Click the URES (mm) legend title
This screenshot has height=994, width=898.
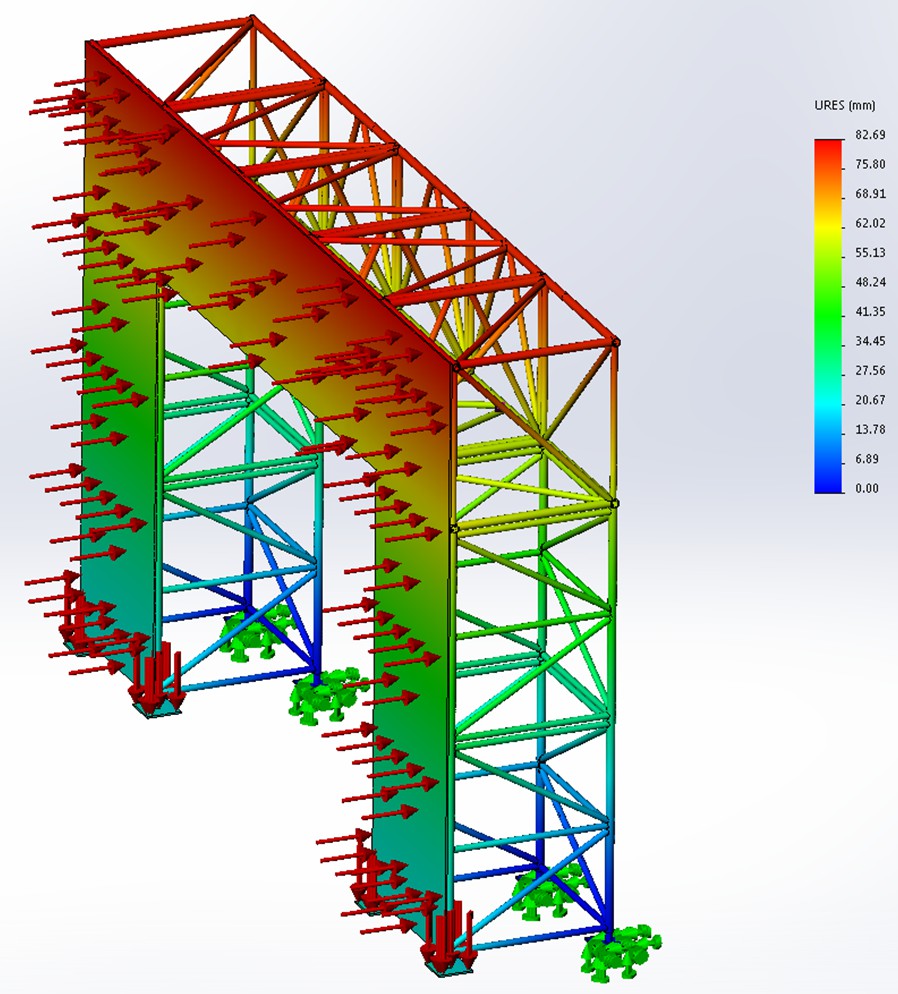click(x=844, y=105)
